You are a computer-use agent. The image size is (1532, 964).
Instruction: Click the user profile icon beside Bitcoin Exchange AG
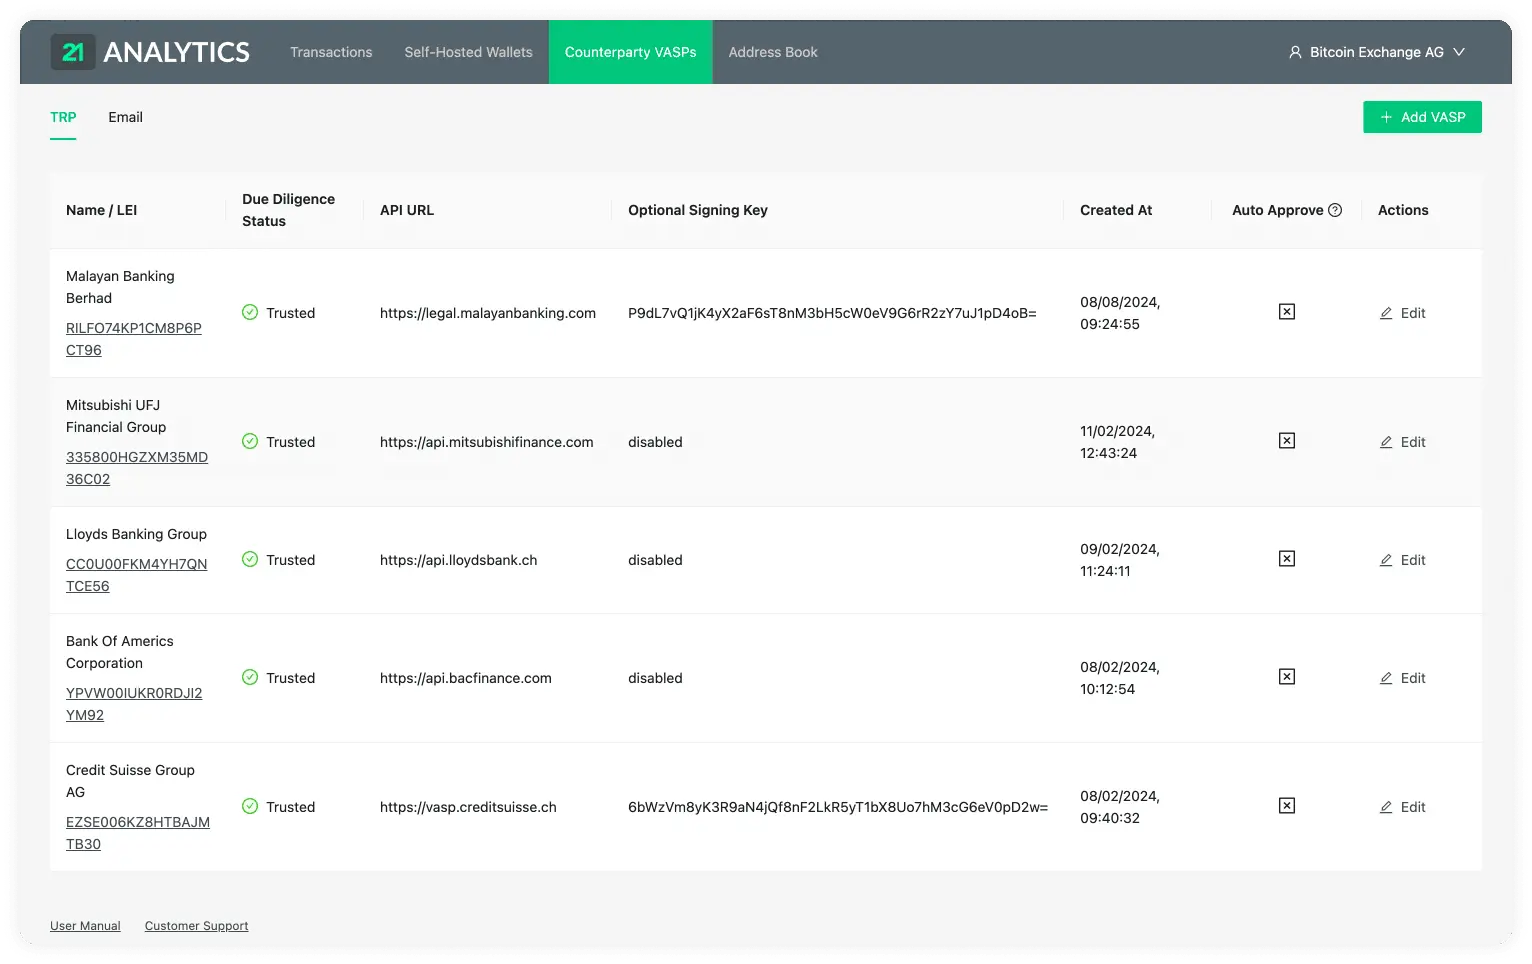(1295, 52)
